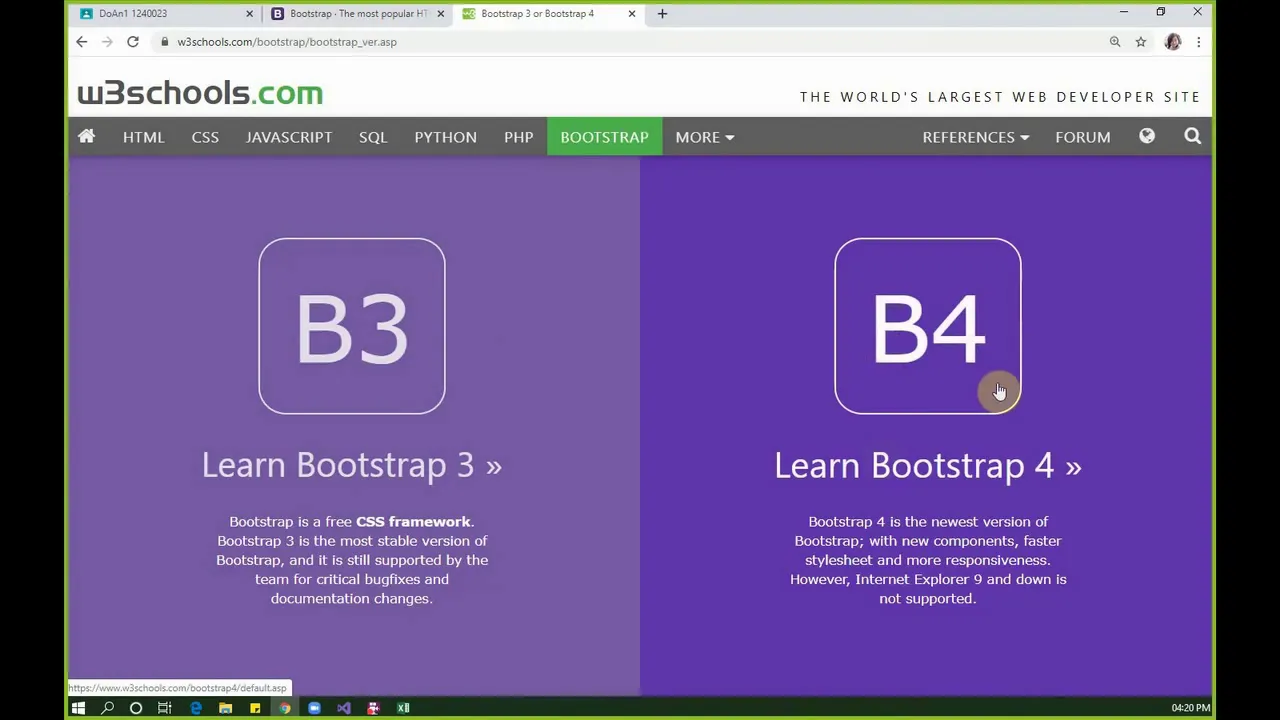Open Task View in the taskbar
This screenshot has width=1280, height=720.
(165, 708)
